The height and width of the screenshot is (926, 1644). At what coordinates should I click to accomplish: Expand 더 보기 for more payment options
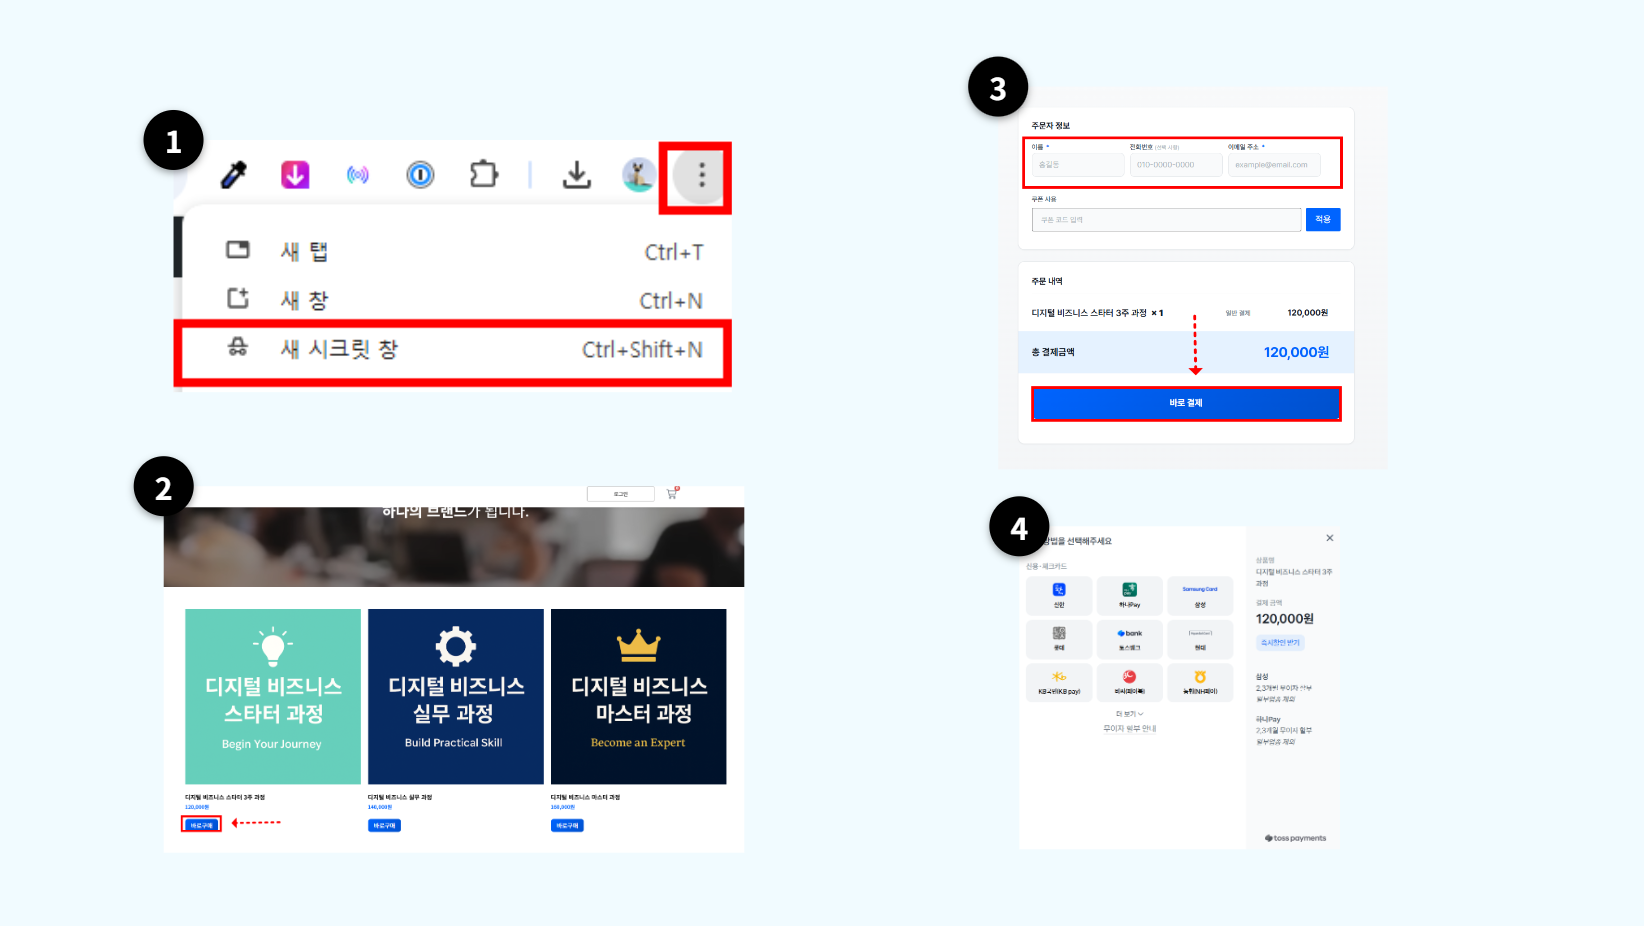pyautogui.click(x=1129, y=714)
